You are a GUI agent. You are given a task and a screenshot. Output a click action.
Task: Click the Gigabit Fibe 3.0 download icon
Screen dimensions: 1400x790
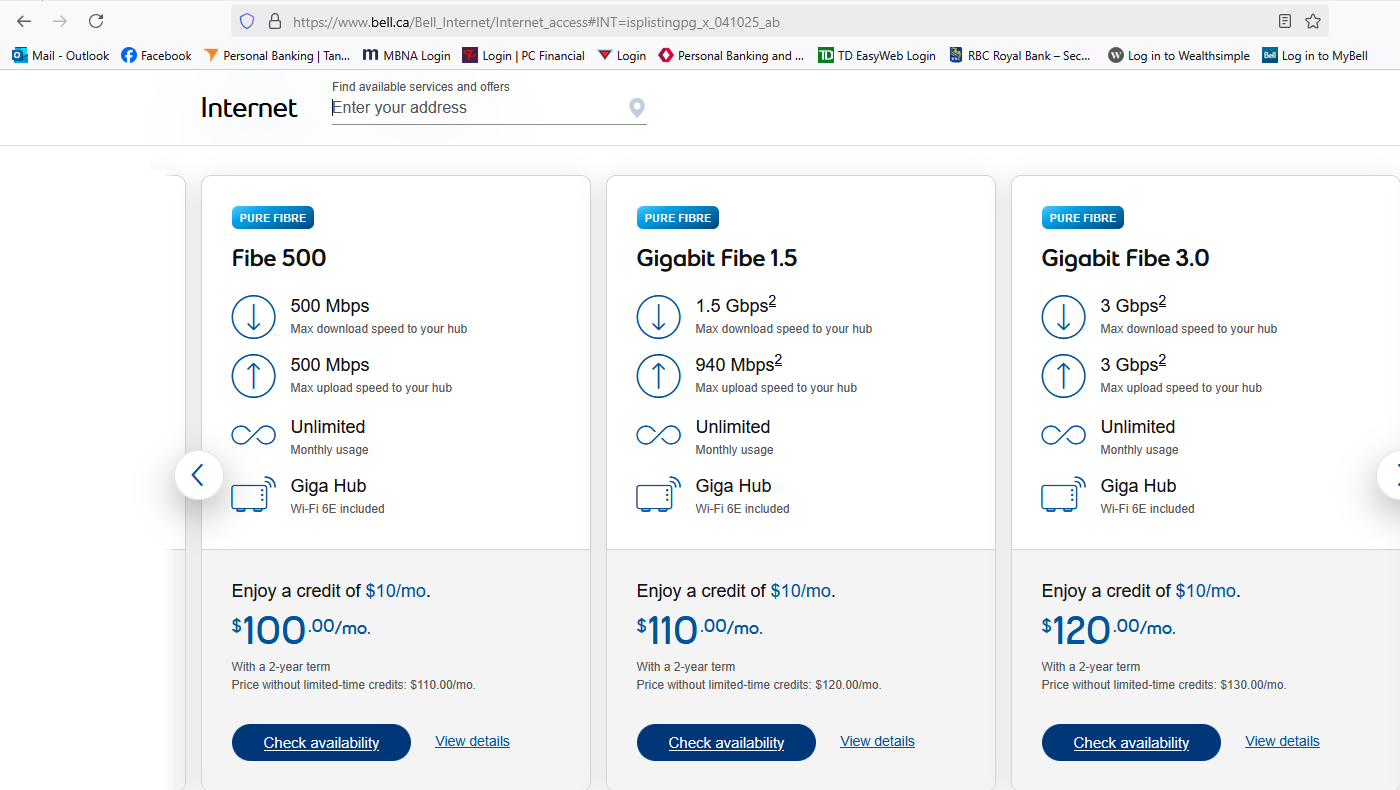(1063, 316)
